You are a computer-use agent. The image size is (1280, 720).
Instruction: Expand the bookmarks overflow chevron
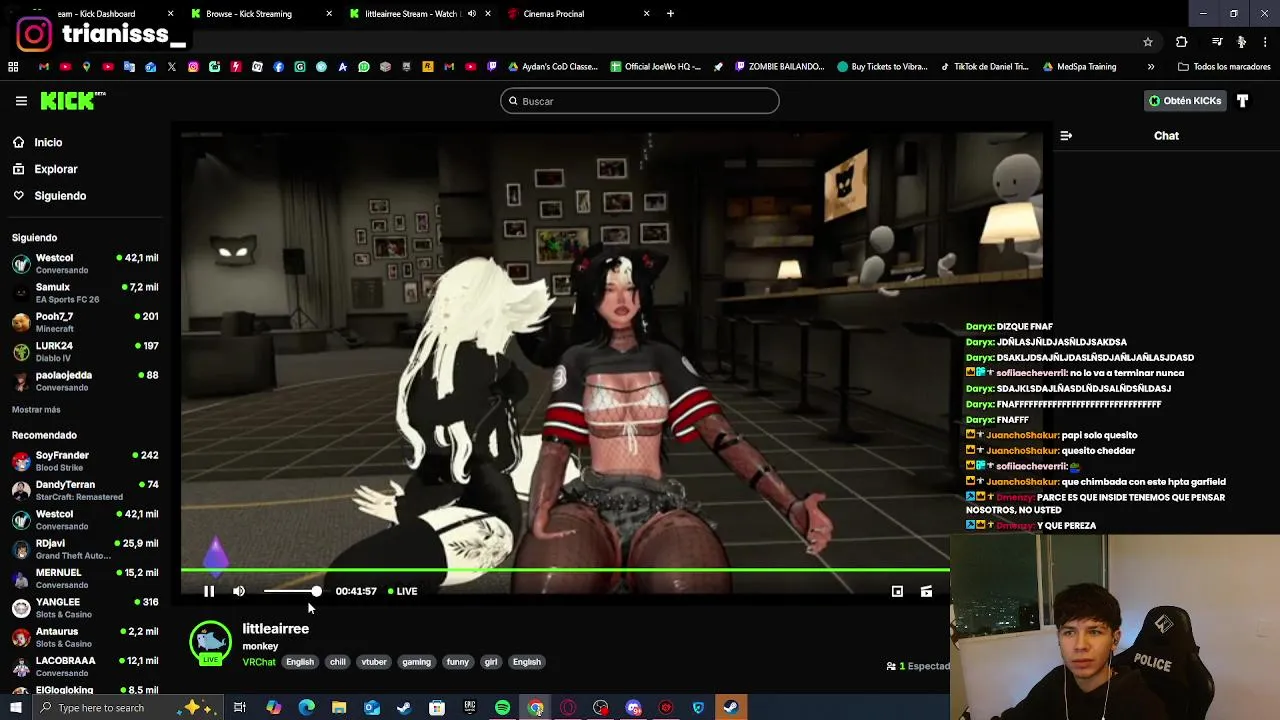(1151, 67)
